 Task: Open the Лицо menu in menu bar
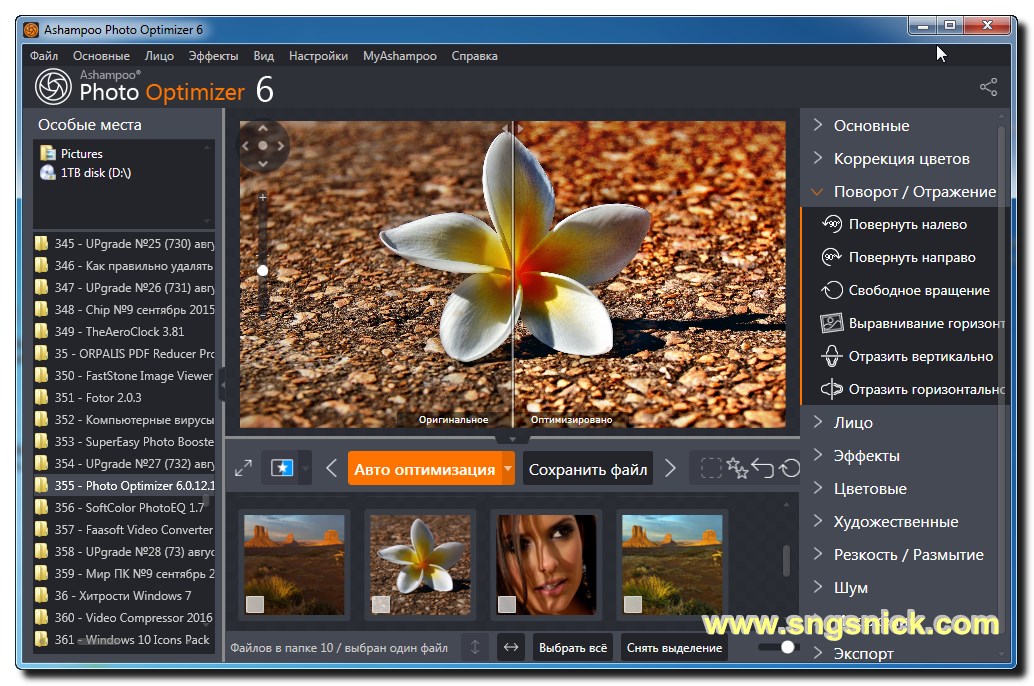(159, 56)
